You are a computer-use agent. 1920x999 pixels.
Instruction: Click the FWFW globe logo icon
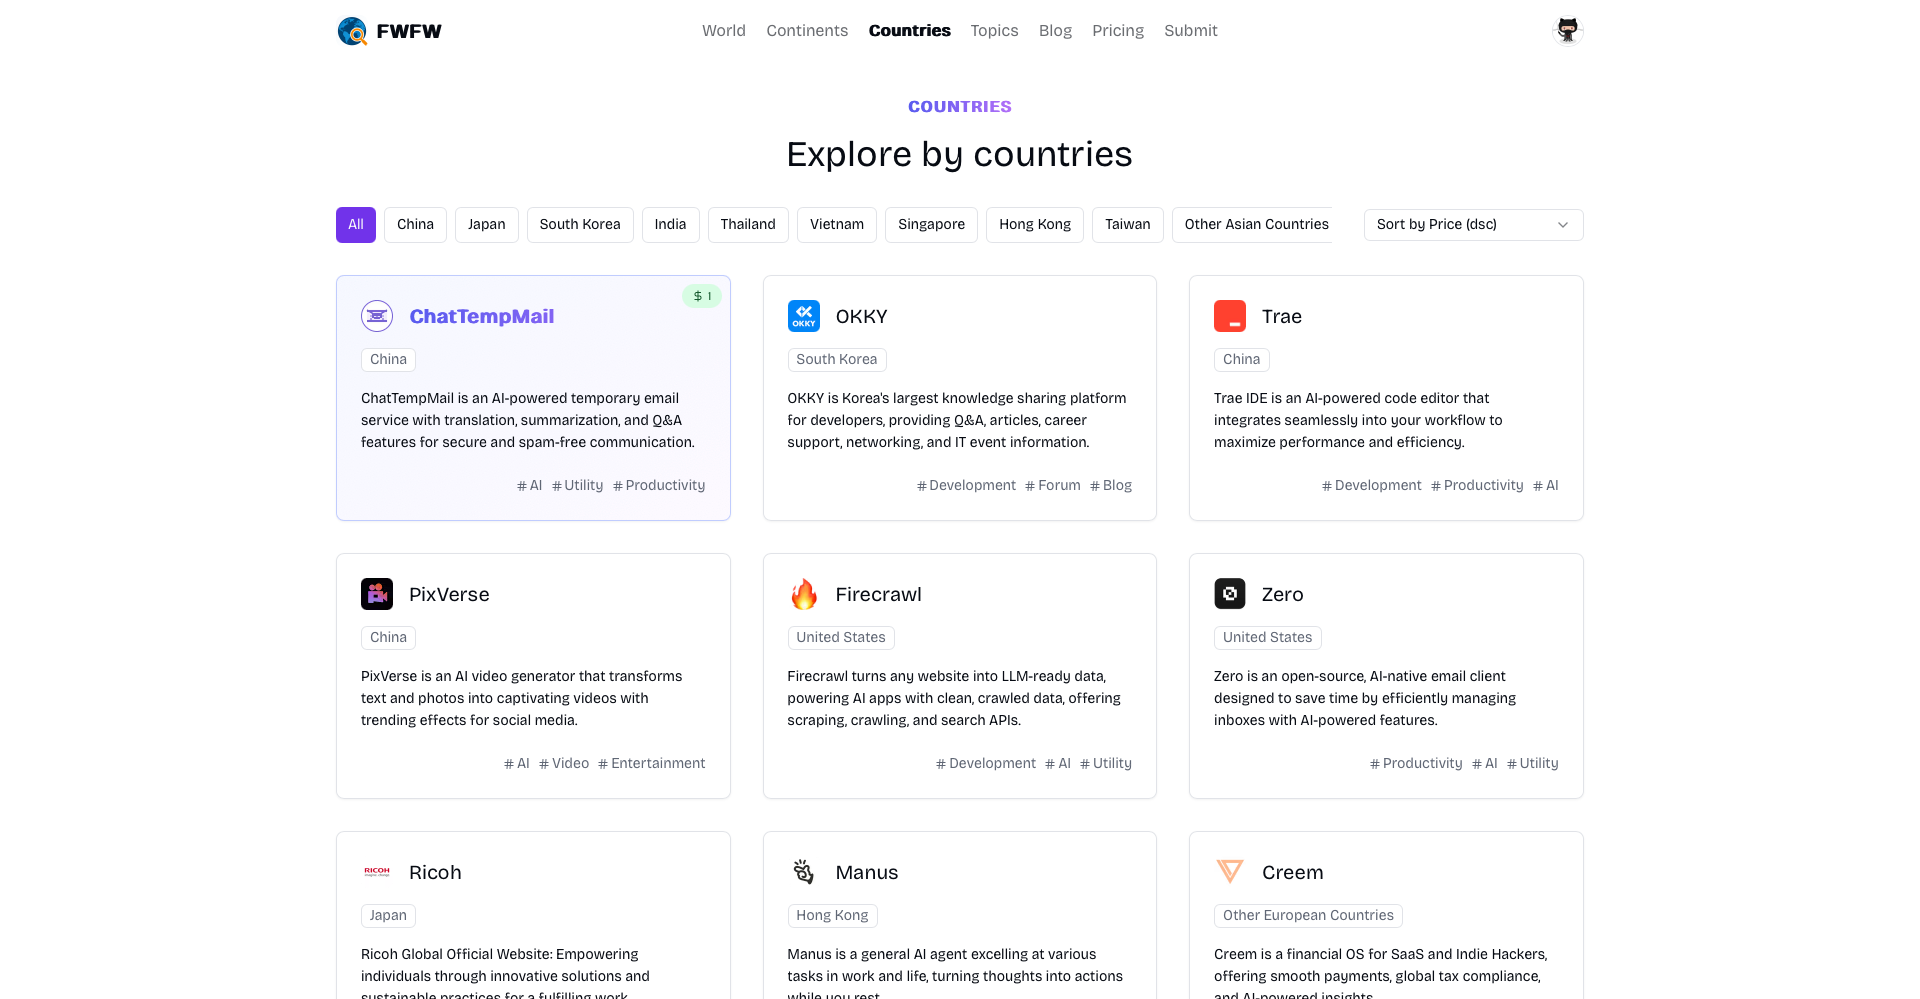[352, 31]
